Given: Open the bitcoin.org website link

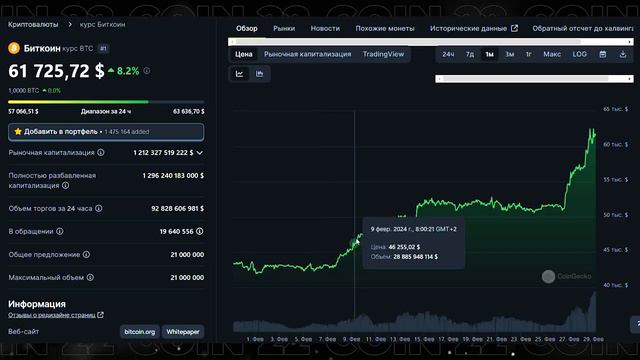Looking at the screenshot, I should [140, 332].
